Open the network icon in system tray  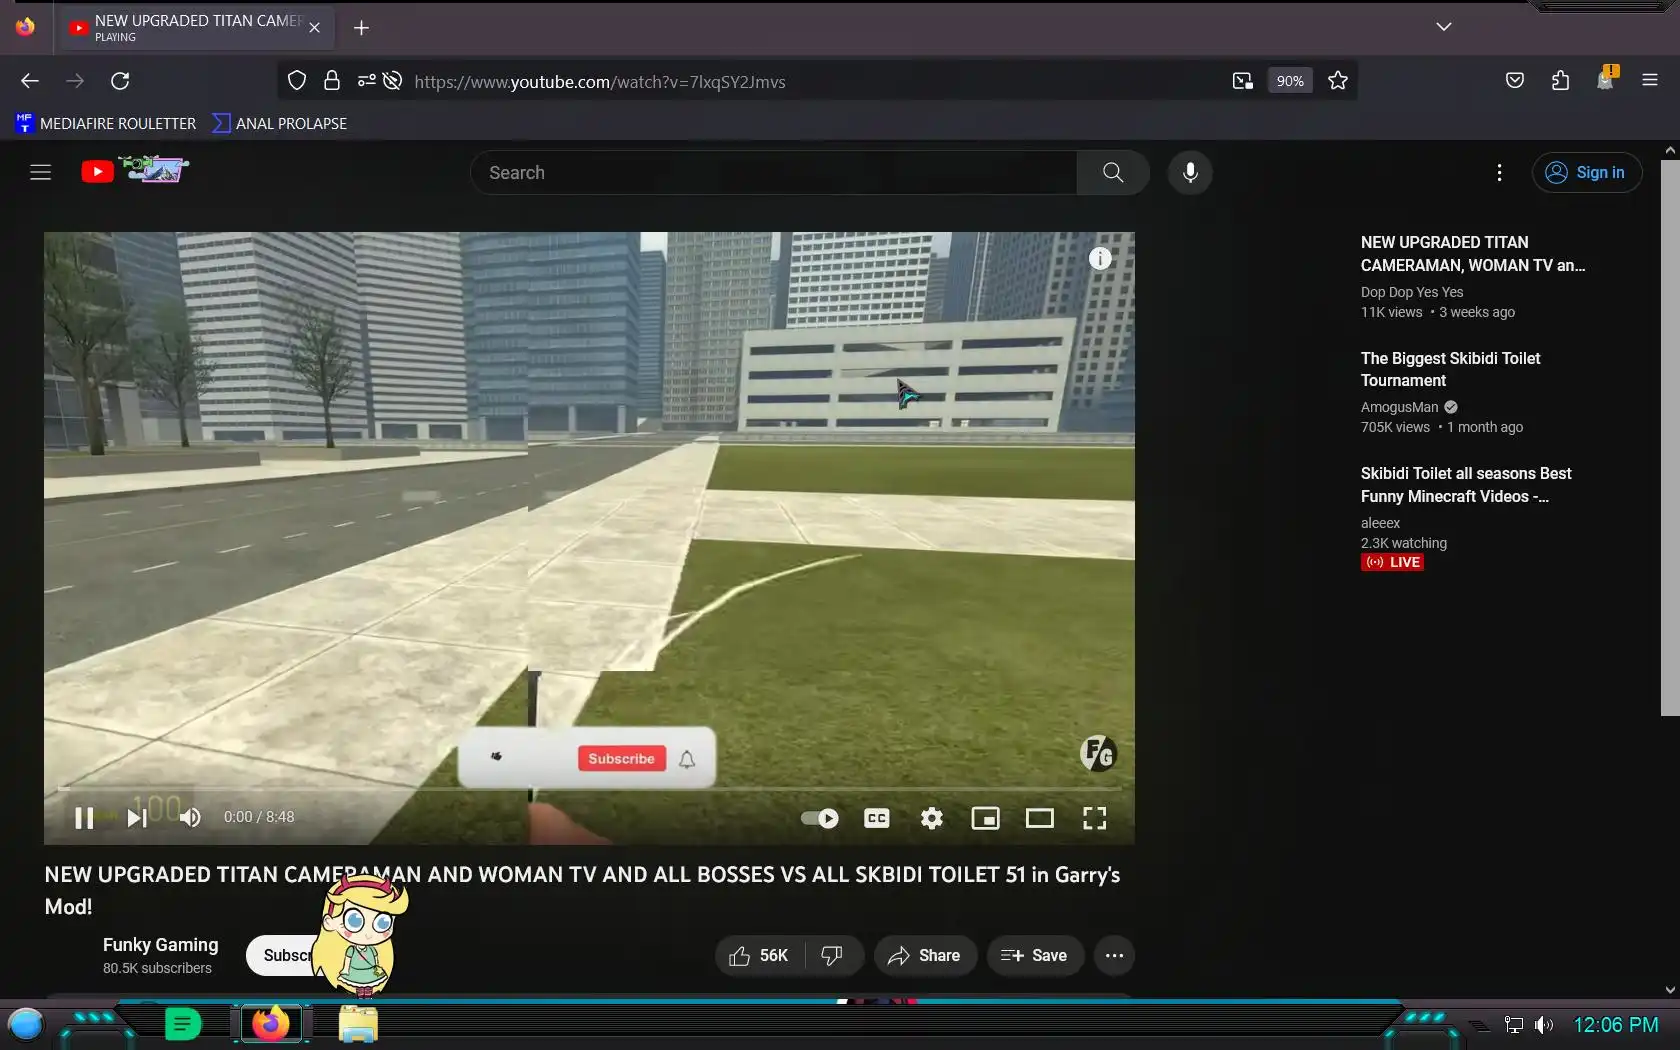click(1514, 1025)
